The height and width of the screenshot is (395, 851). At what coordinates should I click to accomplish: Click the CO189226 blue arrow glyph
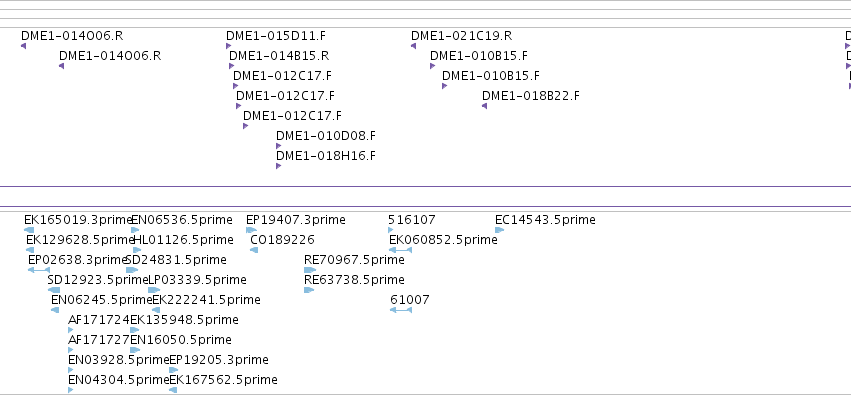(x=253, y=250)
